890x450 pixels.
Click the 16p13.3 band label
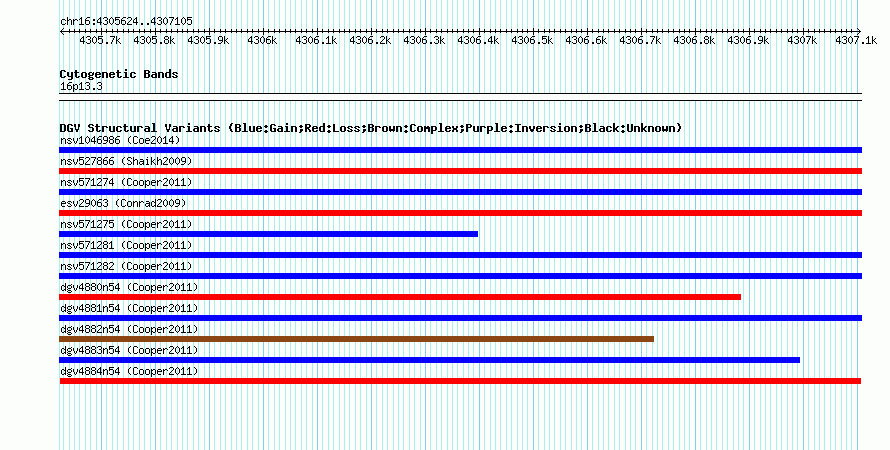pyautogui.click(x=81, y=86)
